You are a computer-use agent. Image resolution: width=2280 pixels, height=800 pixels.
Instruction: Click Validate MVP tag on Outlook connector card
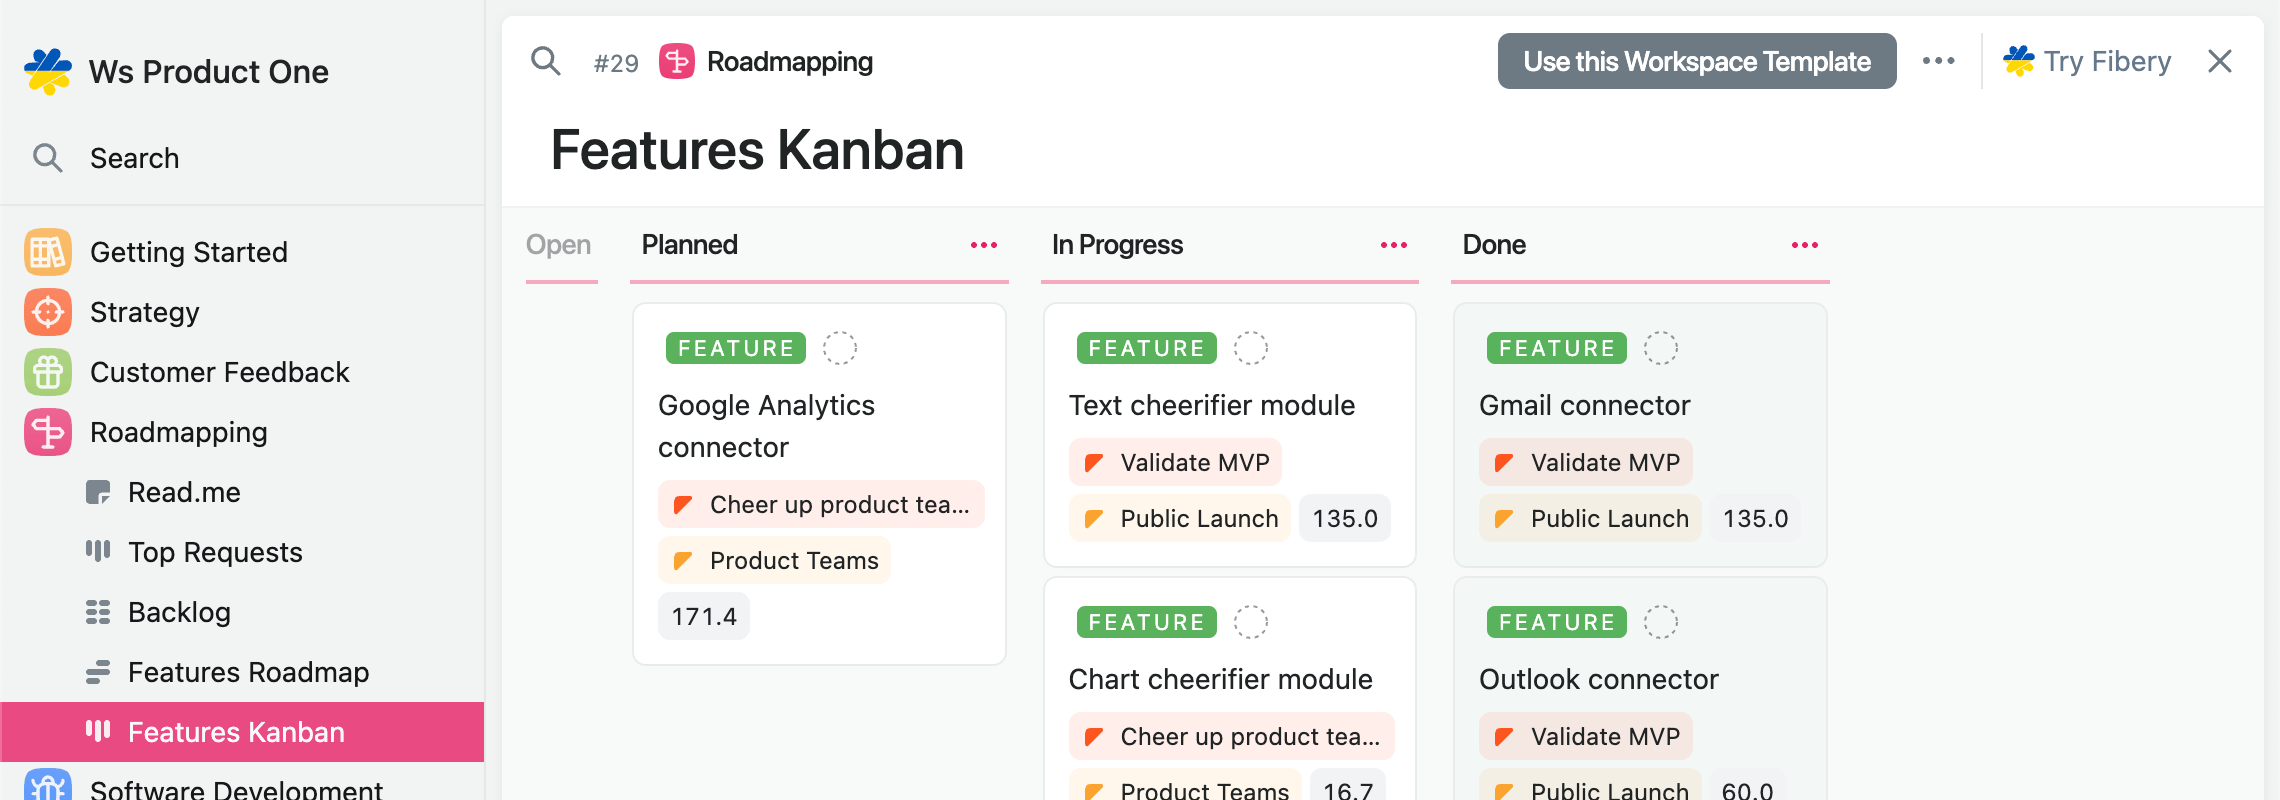click(1586, 736)
